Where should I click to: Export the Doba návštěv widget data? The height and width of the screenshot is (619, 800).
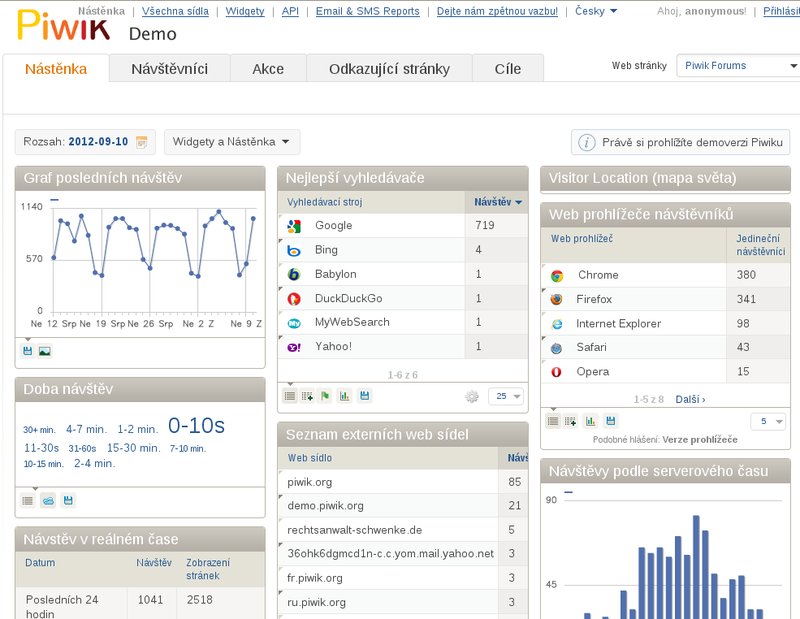coord(68,501)
